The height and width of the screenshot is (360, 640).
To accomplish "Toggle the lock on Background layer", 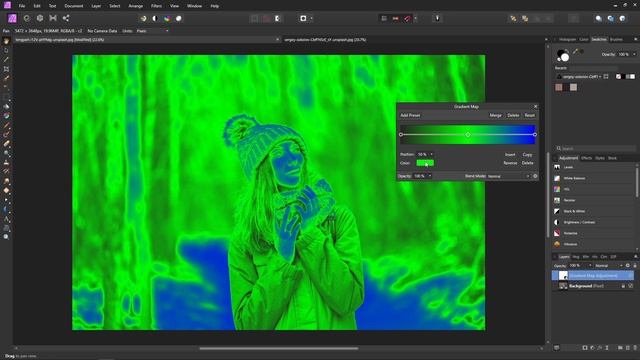I will coord(623,286).
